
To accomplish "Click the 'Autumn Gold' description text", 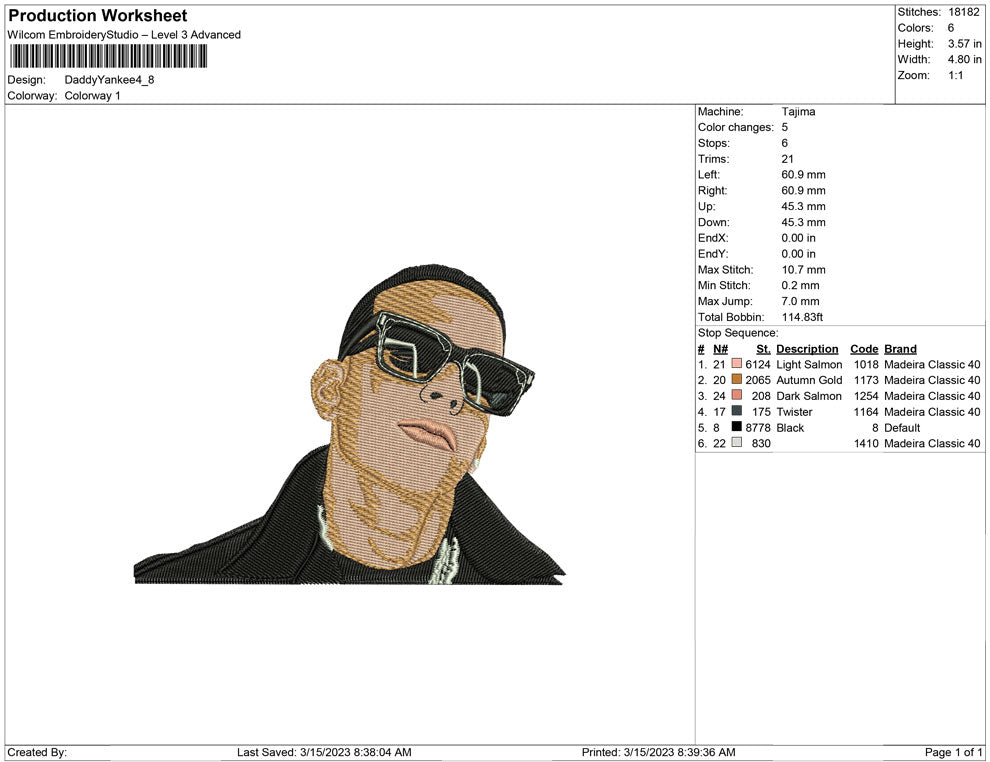I will 809,380.
